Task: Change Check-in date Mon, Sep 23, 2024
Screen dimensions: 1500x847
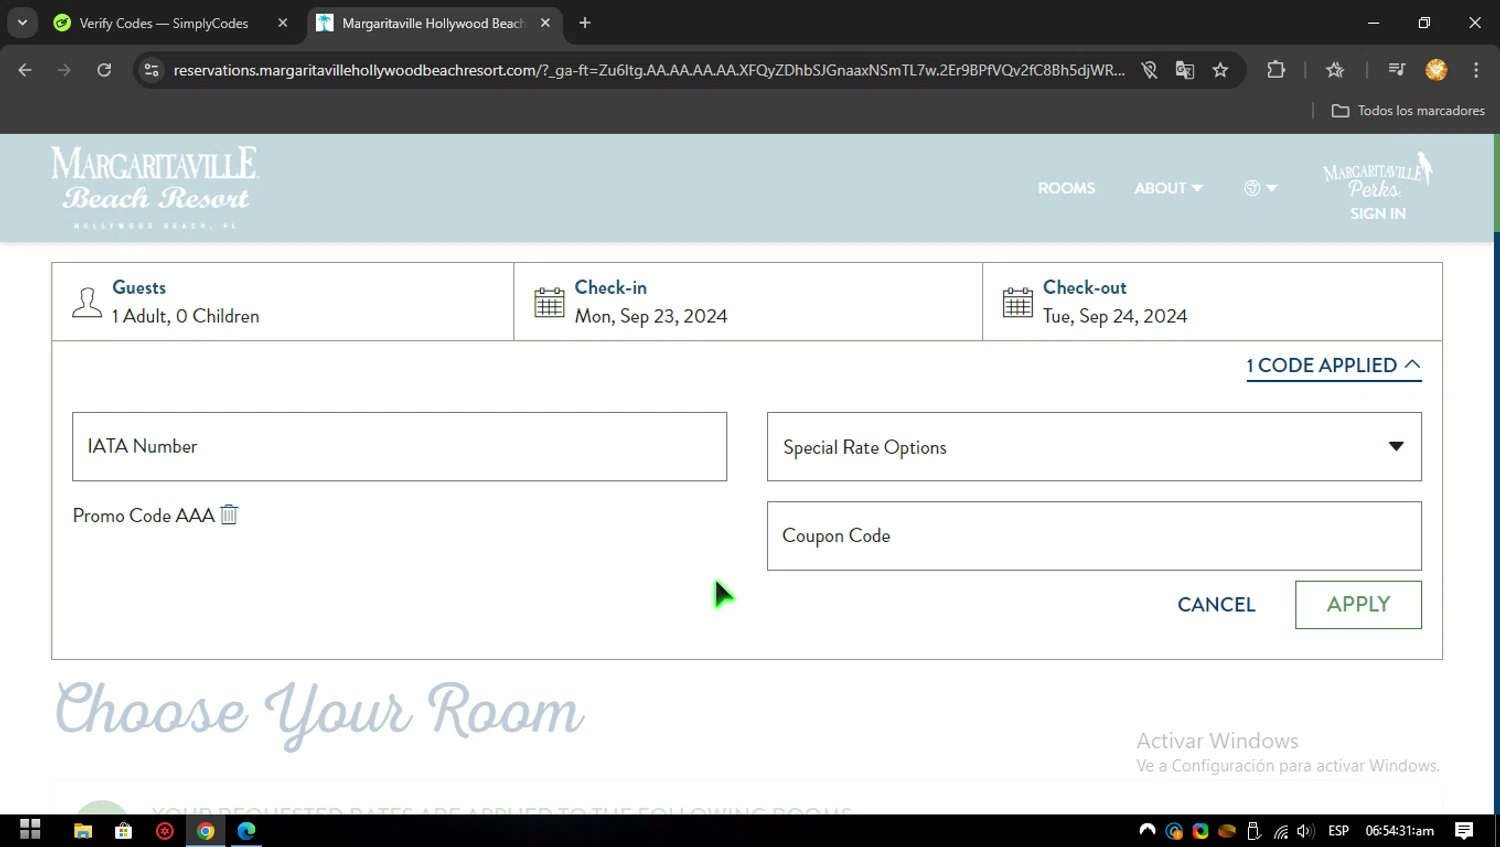Action: coord(748,302)
